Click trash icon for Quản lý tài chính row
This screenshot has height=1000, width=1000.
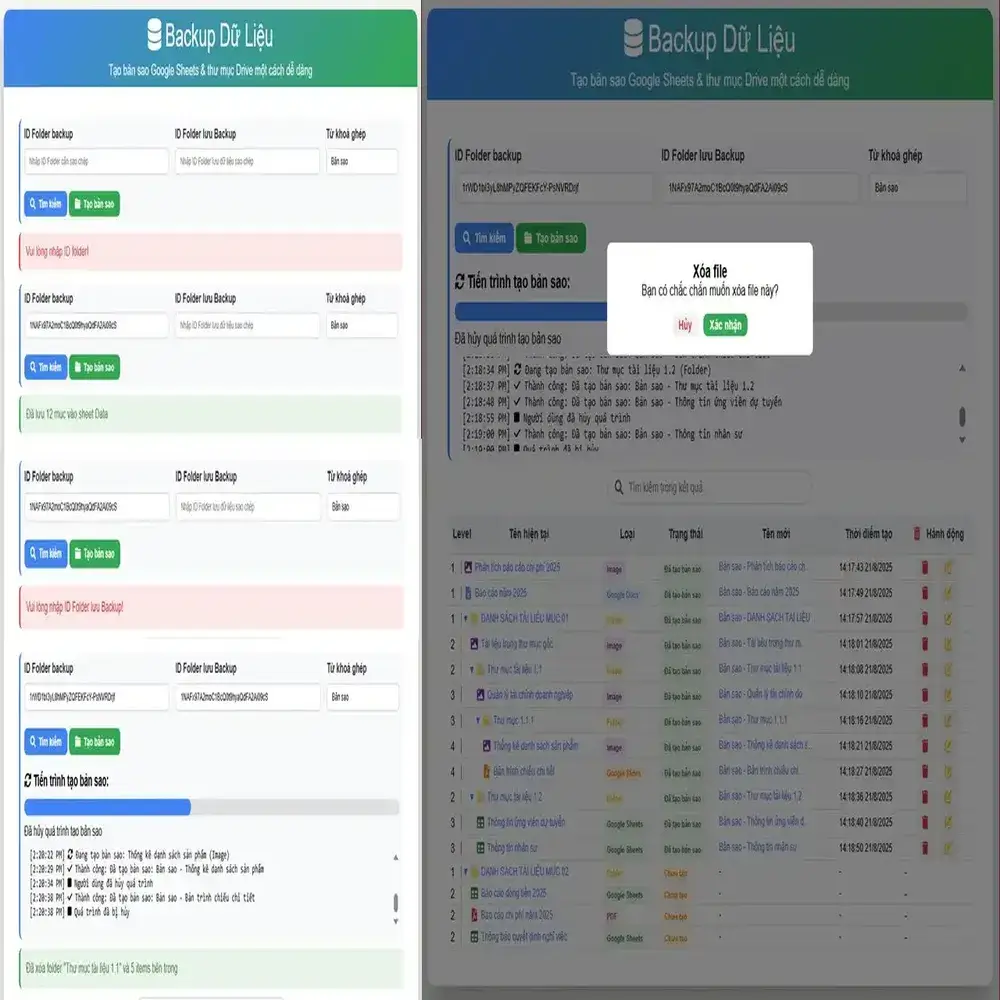925,695
